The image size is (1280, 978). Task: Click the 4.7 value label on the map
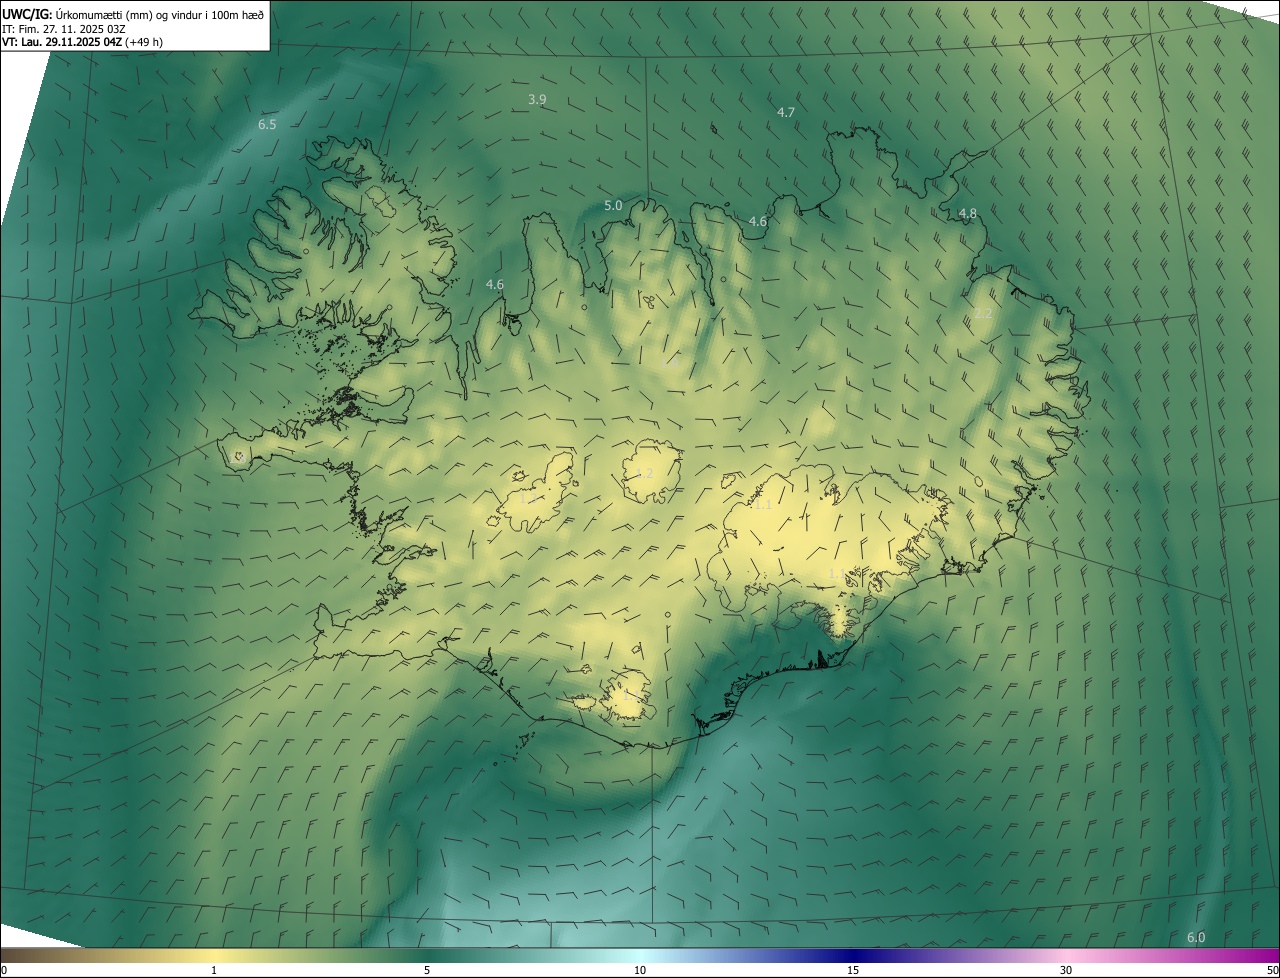tap(786, 112)
